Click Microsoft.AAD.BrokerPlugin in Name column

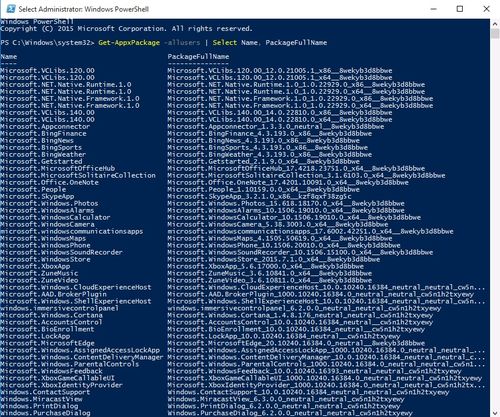point(53,295)
